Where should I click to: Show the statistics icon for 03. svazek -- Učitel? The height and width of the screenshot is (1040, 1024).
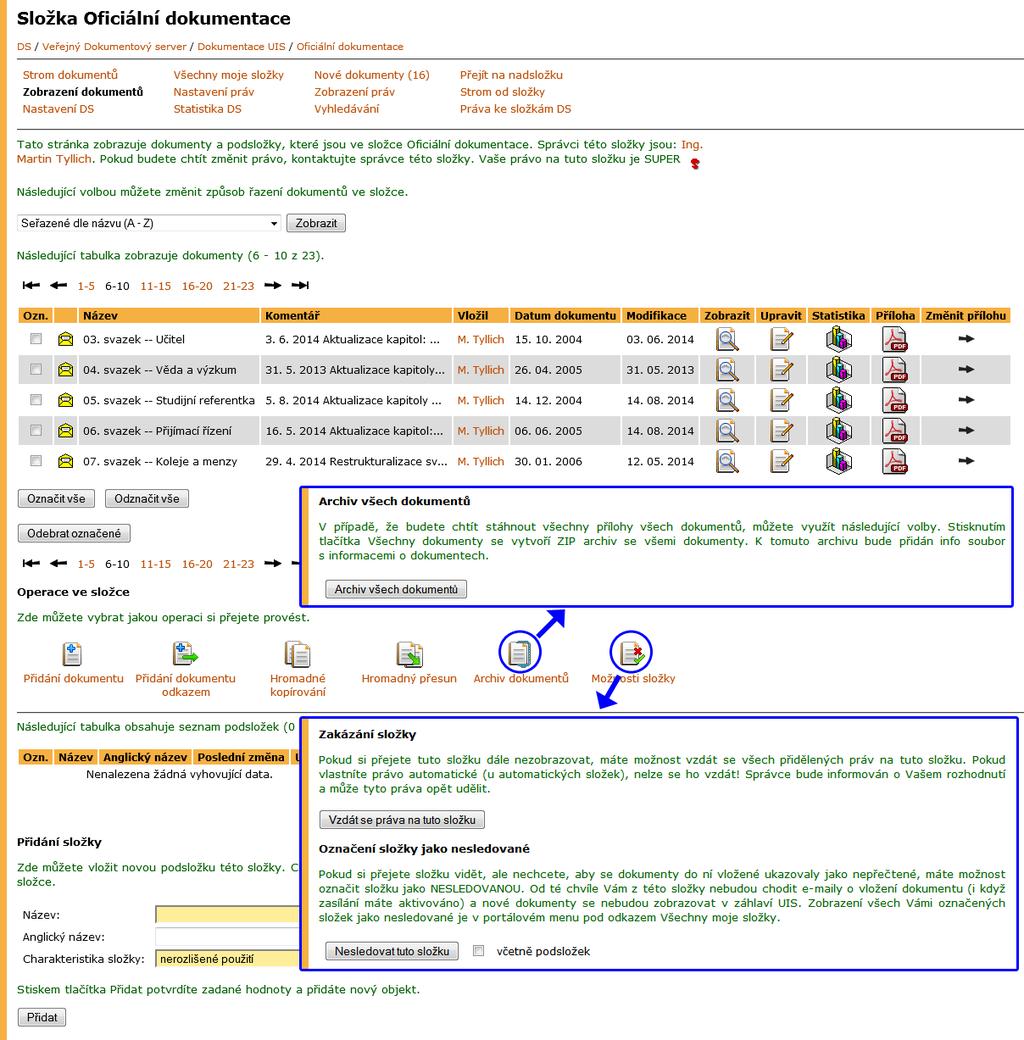click(x=838, y=340)
